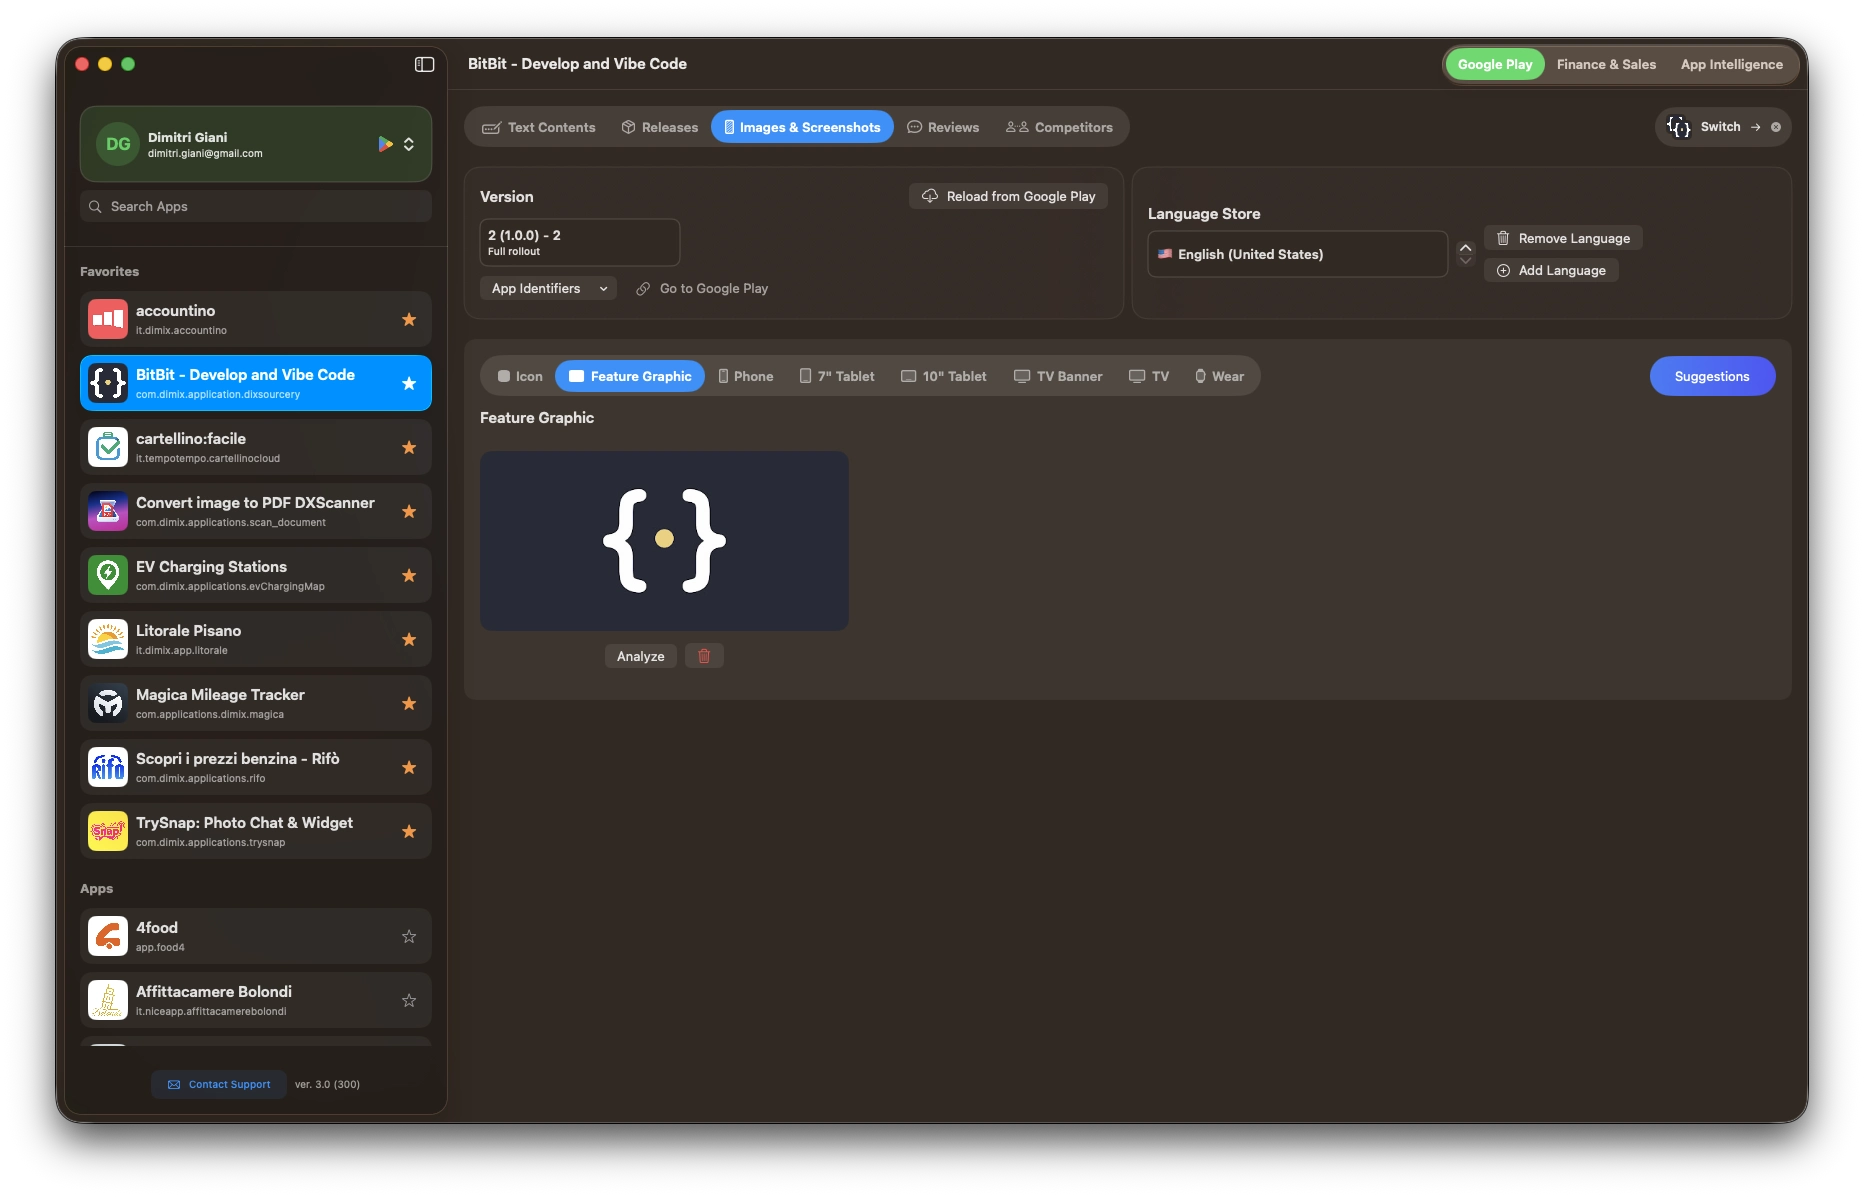Switch to the Reviews tab
The width and height of the screenshot is (1864, 1197).
pyautogui.click(x=943, y=127)
